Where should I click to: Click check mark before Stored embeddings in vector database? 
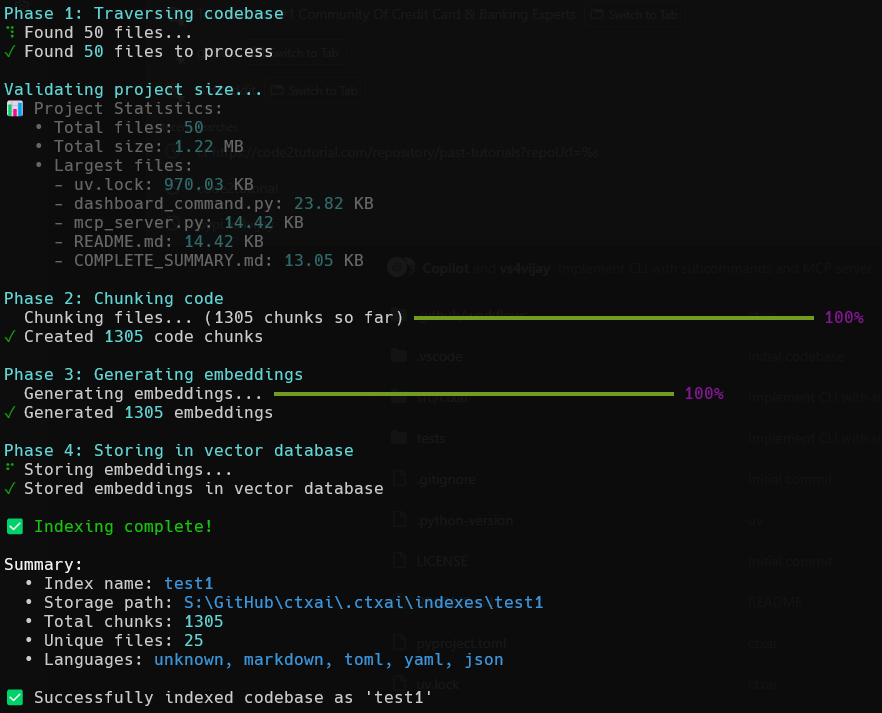pyautogui.click(x=10, y=489)
